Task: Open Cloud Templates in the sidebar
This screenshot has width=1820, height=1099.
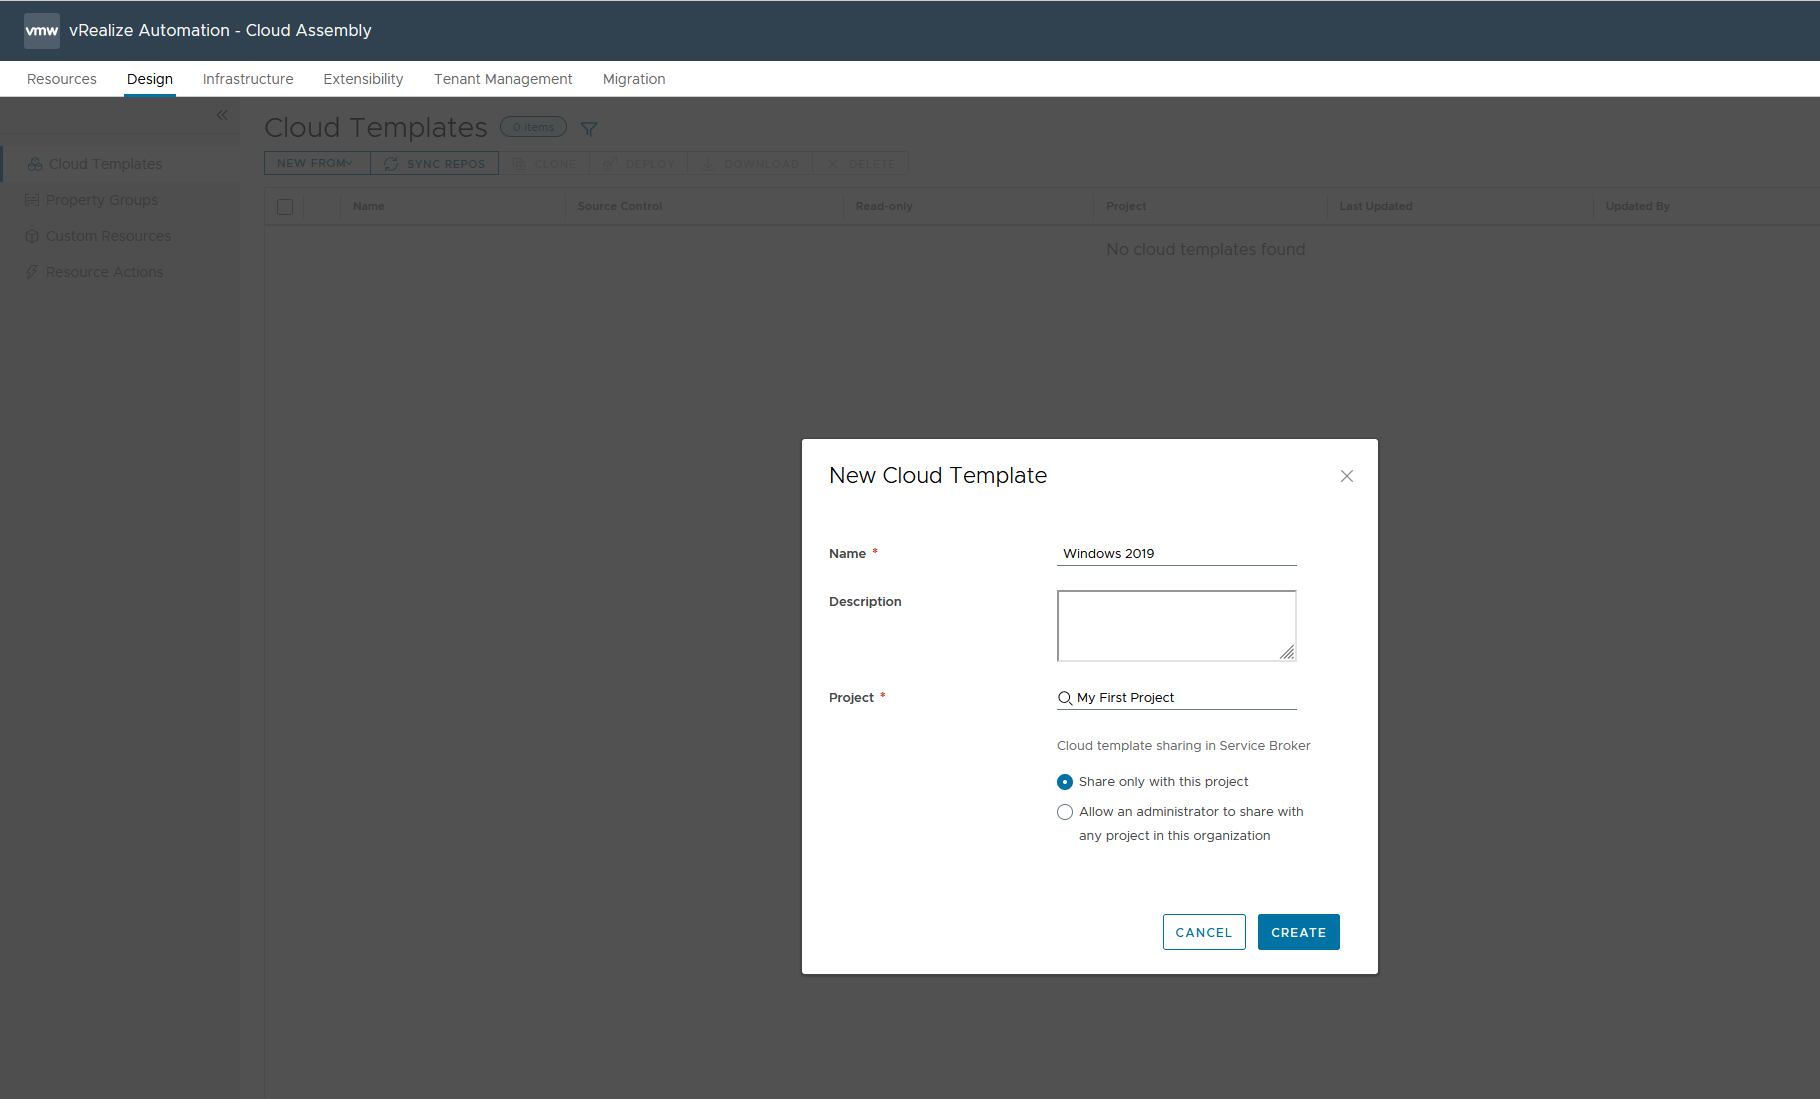Action: pos(105,164)
